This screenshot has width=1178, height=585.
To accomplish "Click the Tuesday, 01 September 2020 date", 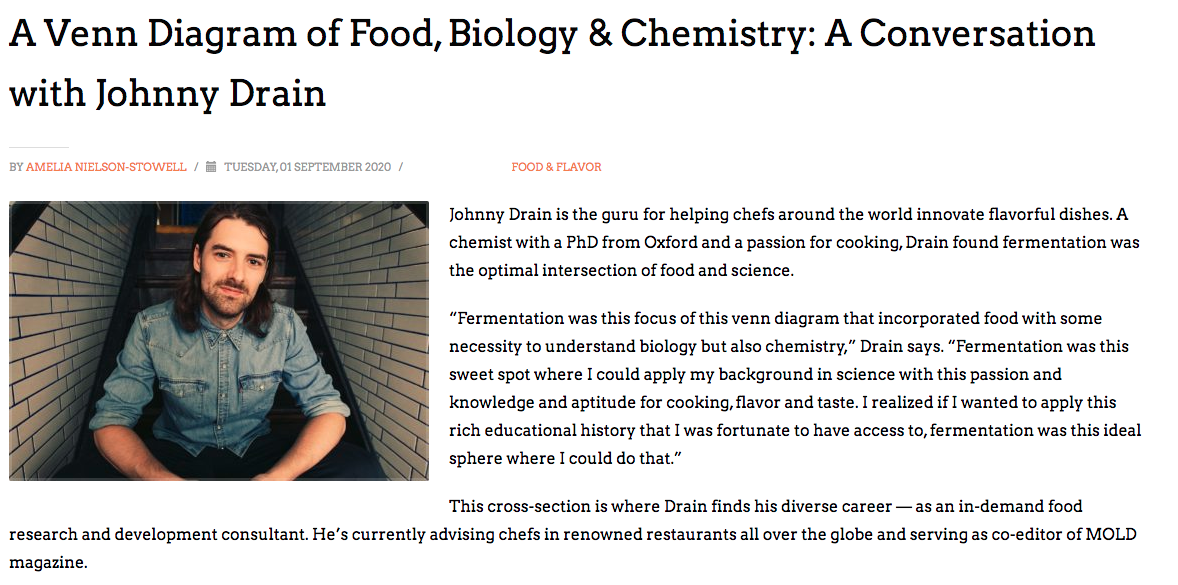I will point(307,167).
